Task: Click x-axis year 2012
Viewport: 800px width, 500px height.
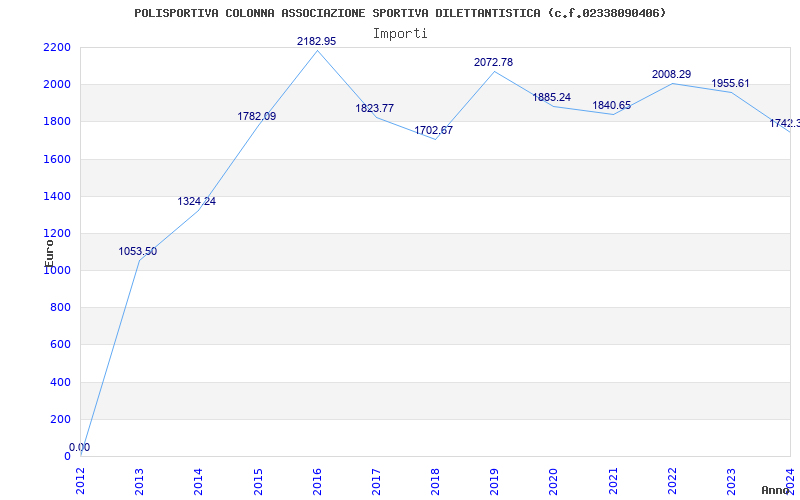Action: click(81, 481)
